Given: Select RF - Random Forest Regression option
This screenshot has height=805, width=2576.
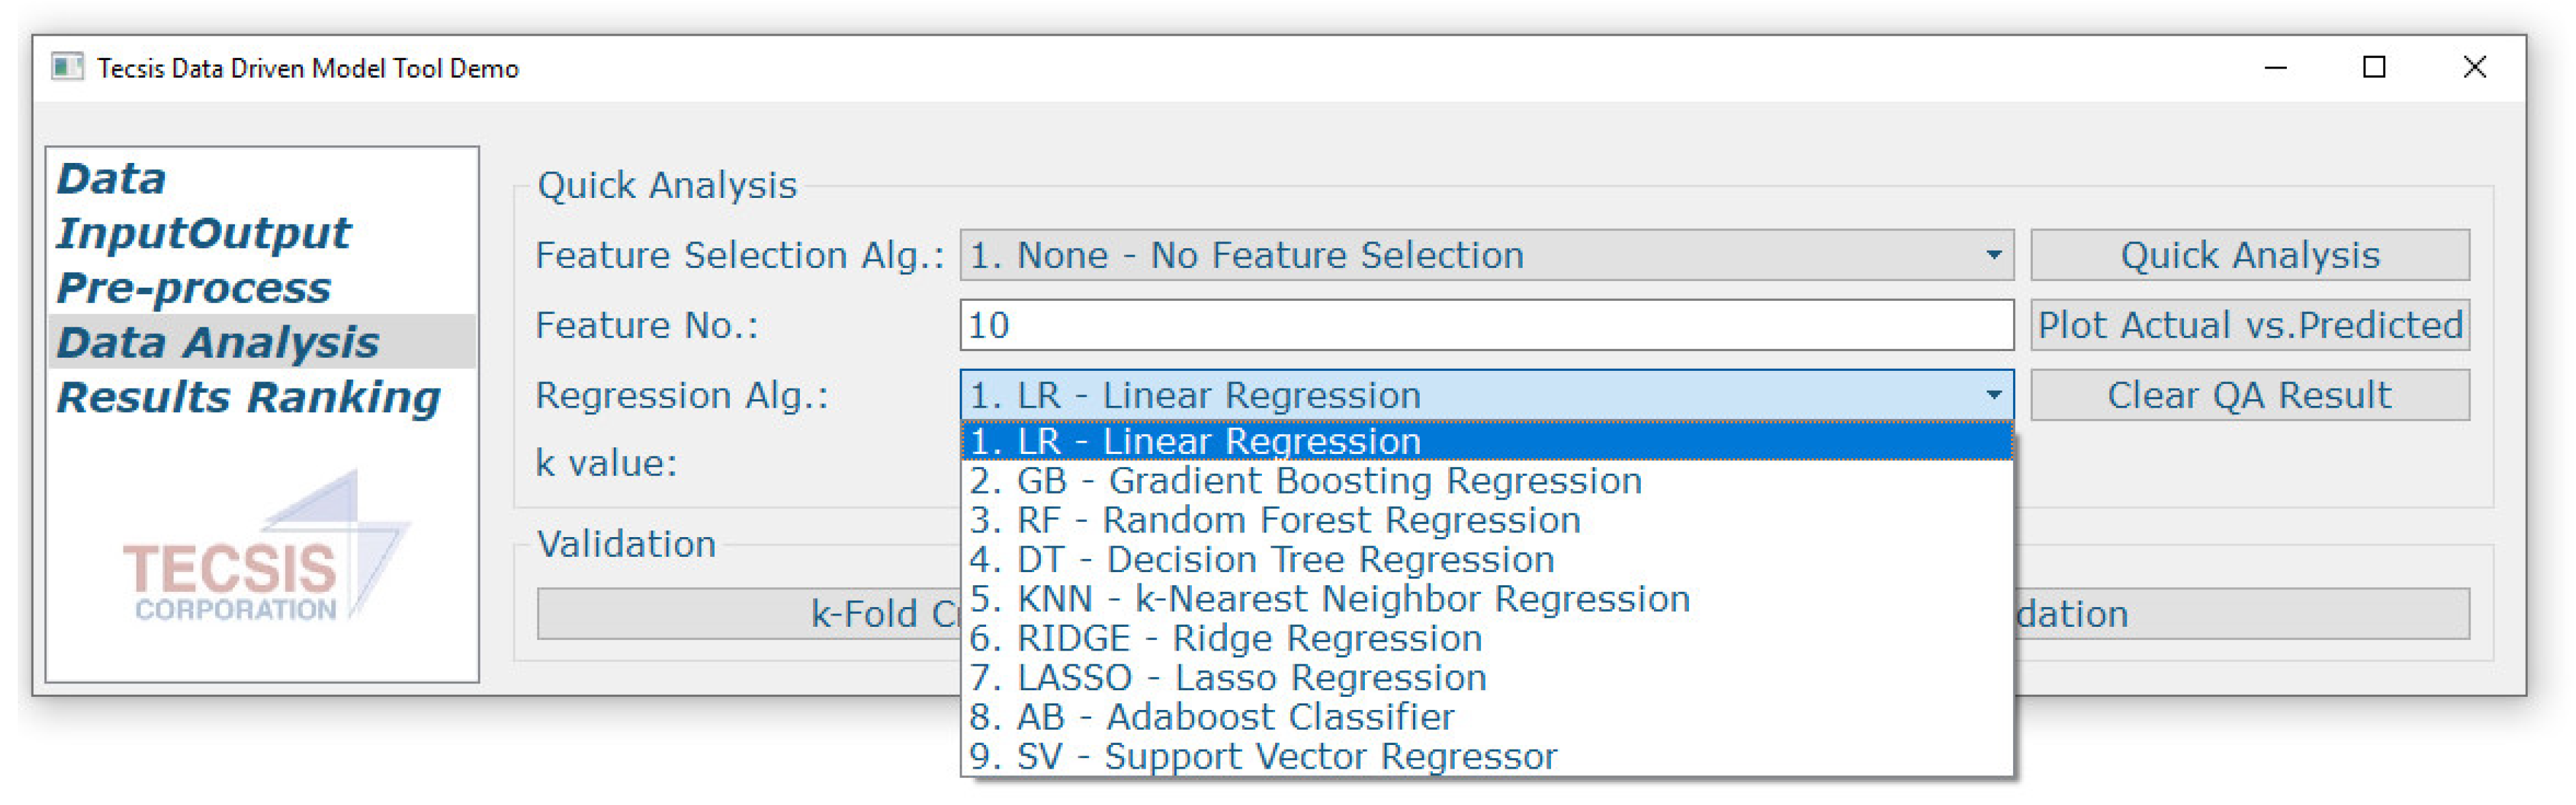Looking at the screenshot, I should click(x=1275, y=520).
